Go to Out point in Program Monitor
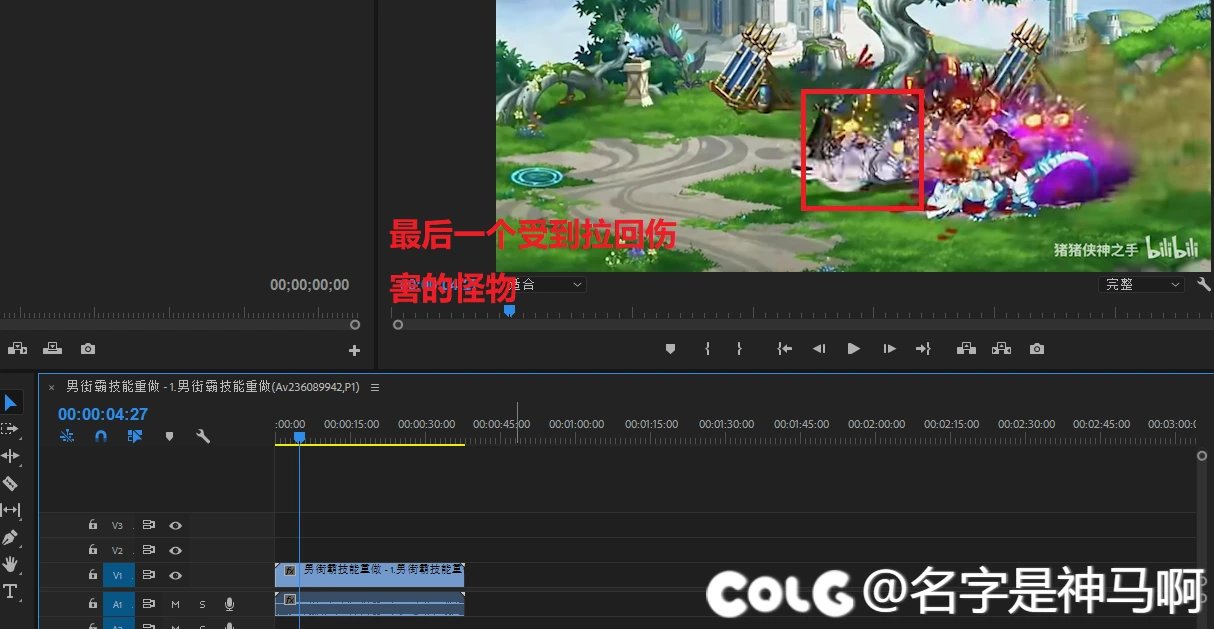Screen dimensions: 1214x629 point(923,349)
